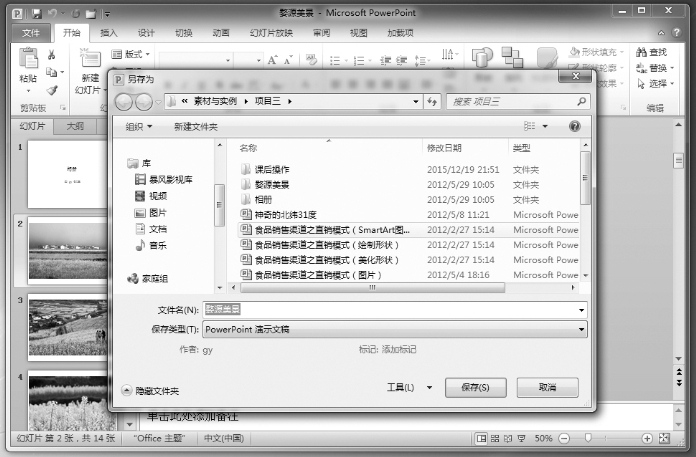The width and height of the screenshot is (696, 457).
Task: Switch to Slide Sorter view in status bar
Action: coord(495,438)
